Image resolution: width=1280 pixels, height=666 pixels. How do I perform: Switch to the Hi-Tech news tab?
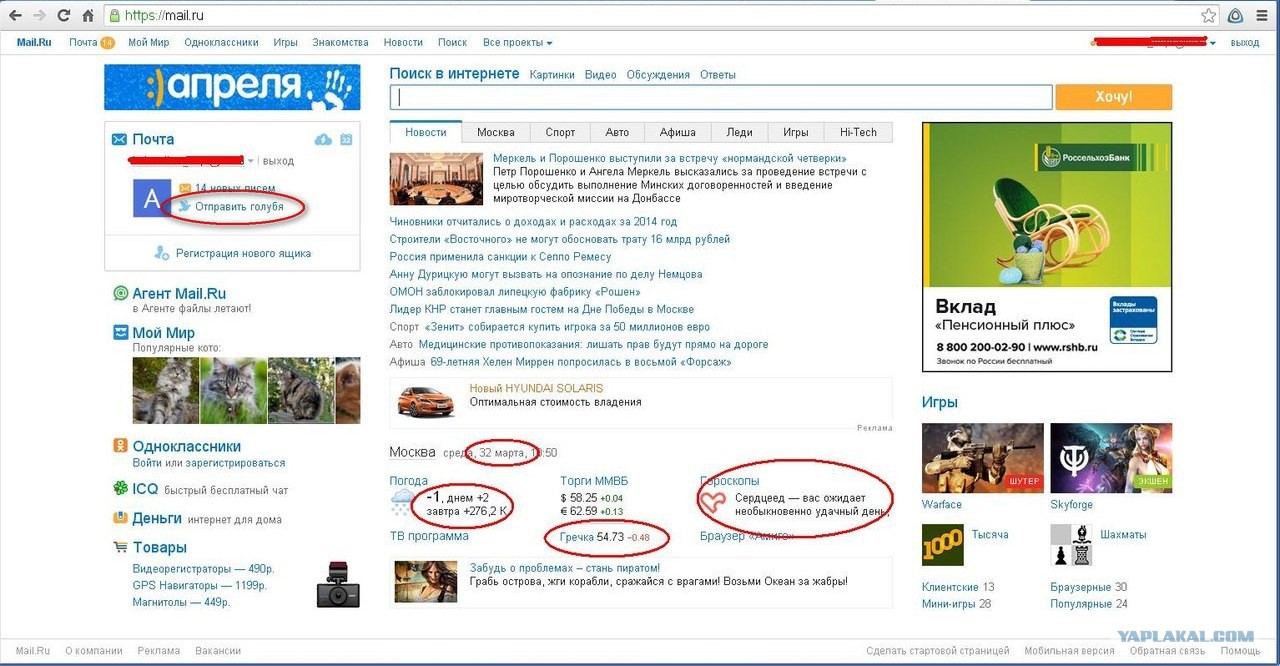click(858, 132)
